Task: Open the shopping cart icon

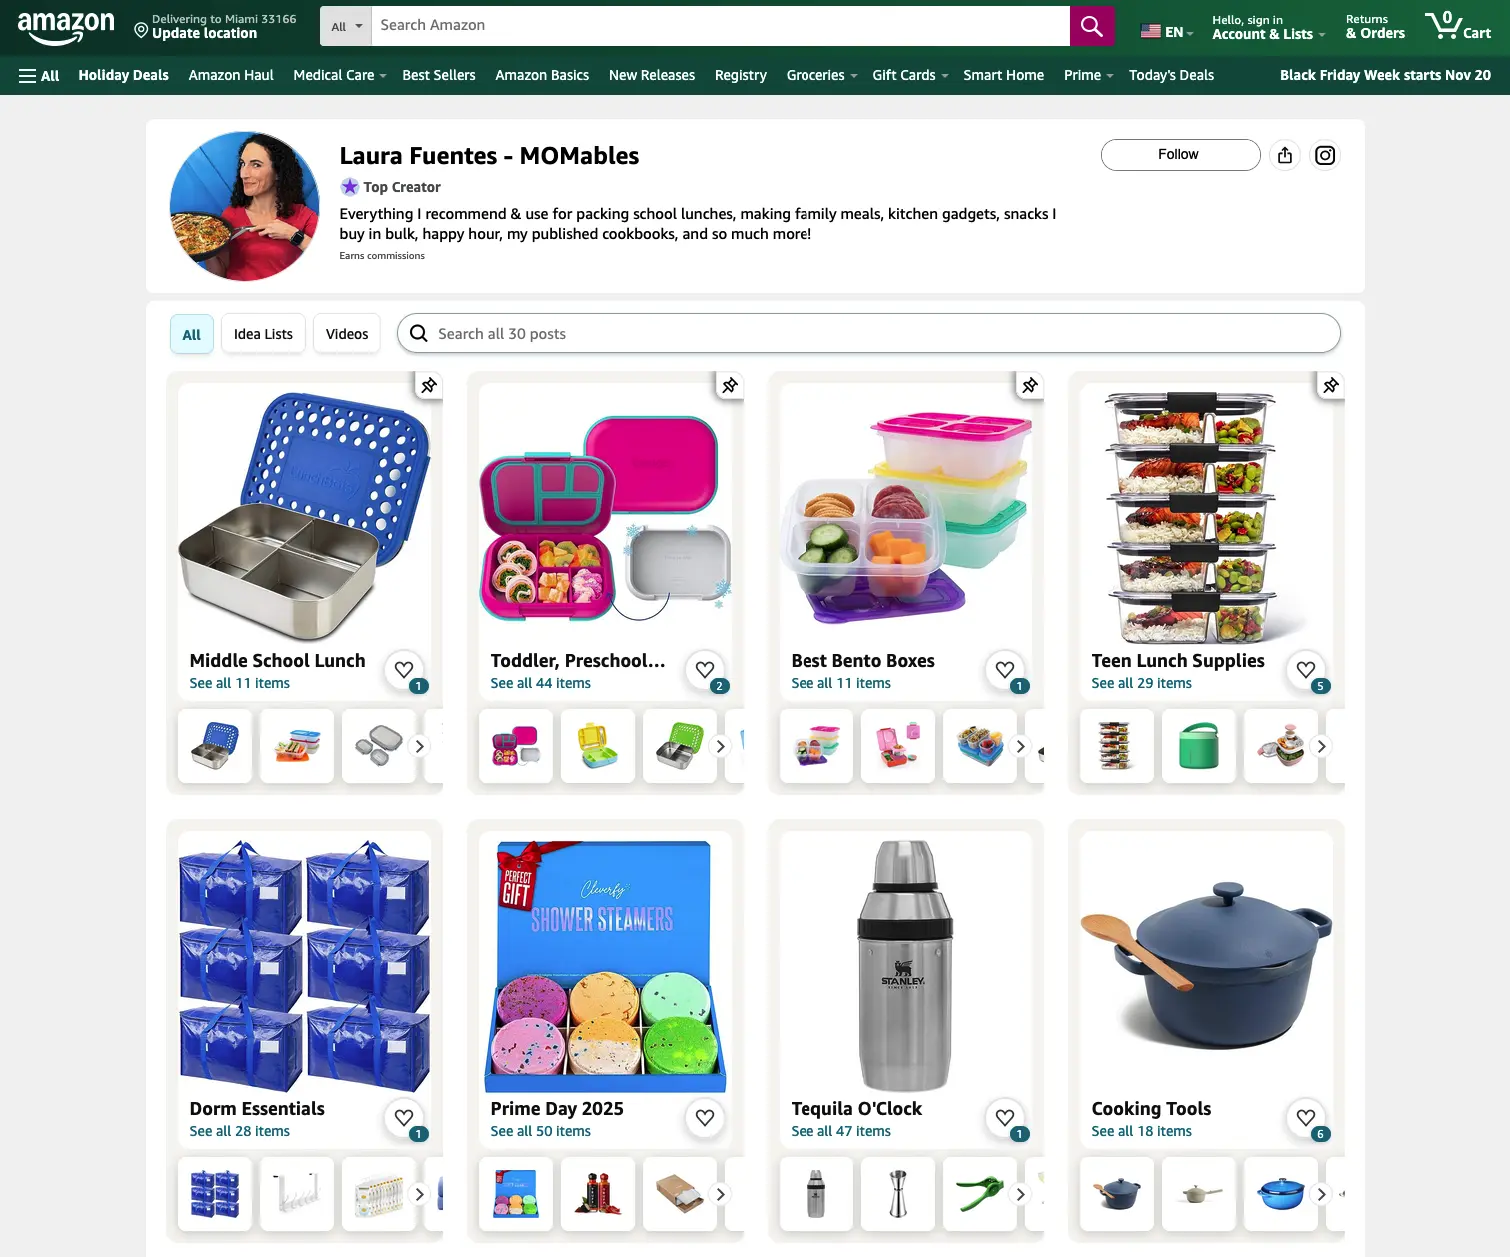Action: (1457, 26)
